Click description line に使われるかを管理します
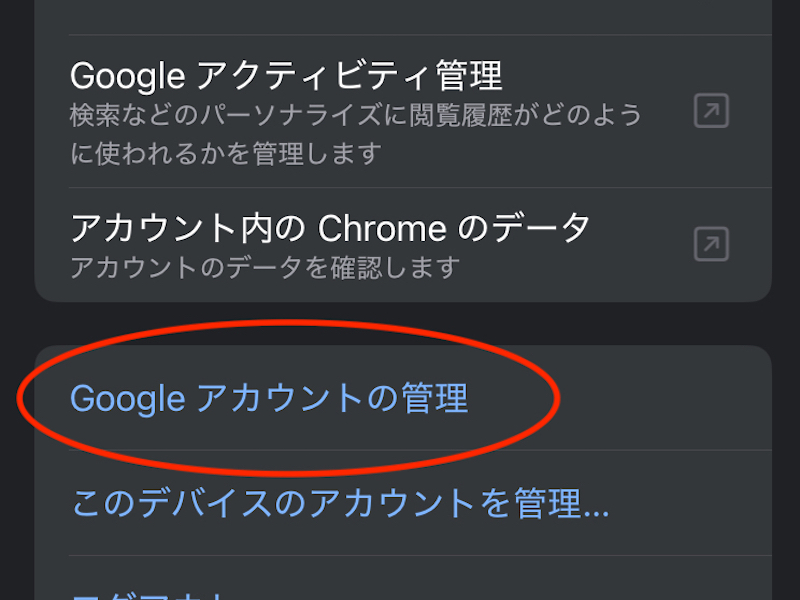 [226, 154]
